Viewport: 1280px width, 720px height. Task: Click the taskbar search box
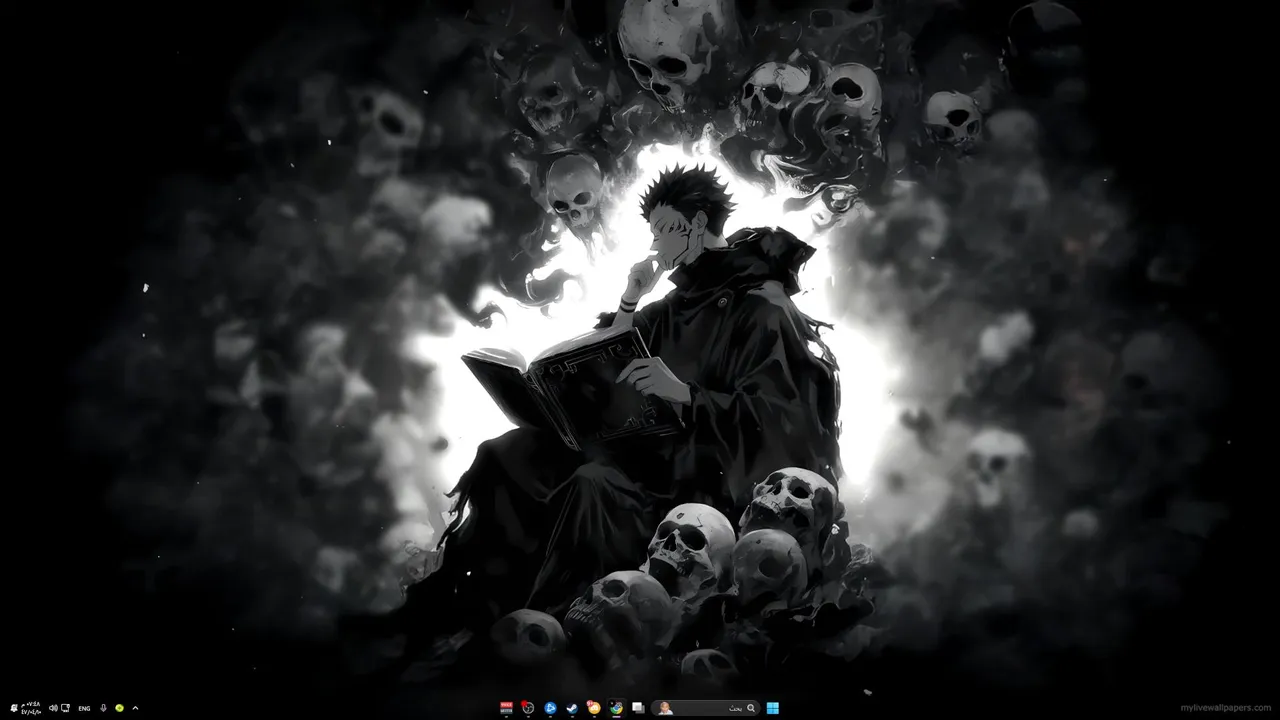705,708
